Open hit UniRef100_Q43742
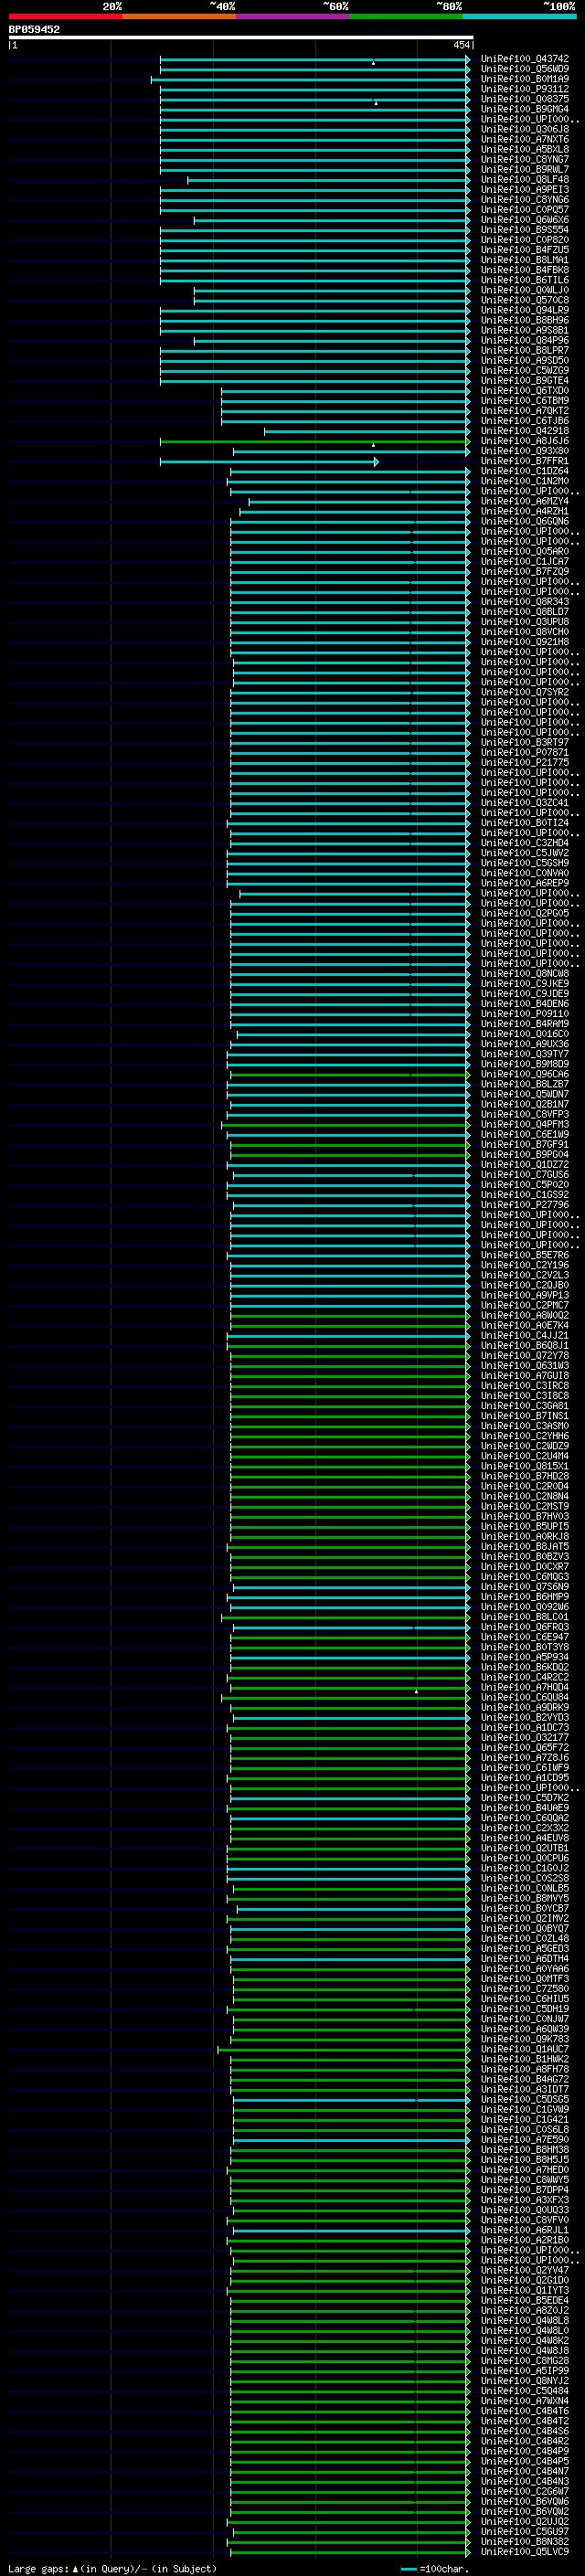This screenshot has height=2576, width=585. (525, 59)
